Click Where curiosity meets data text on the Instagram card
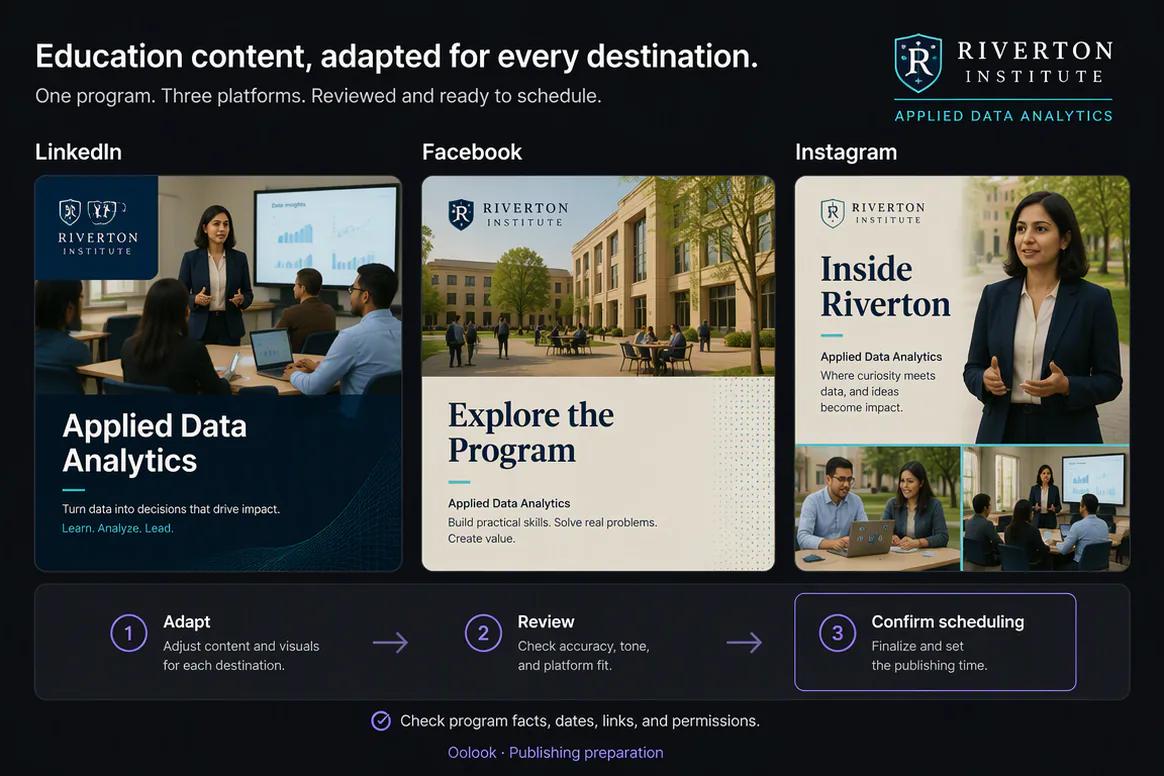This screenshot has width=1164, height=776. coord(877,391)
